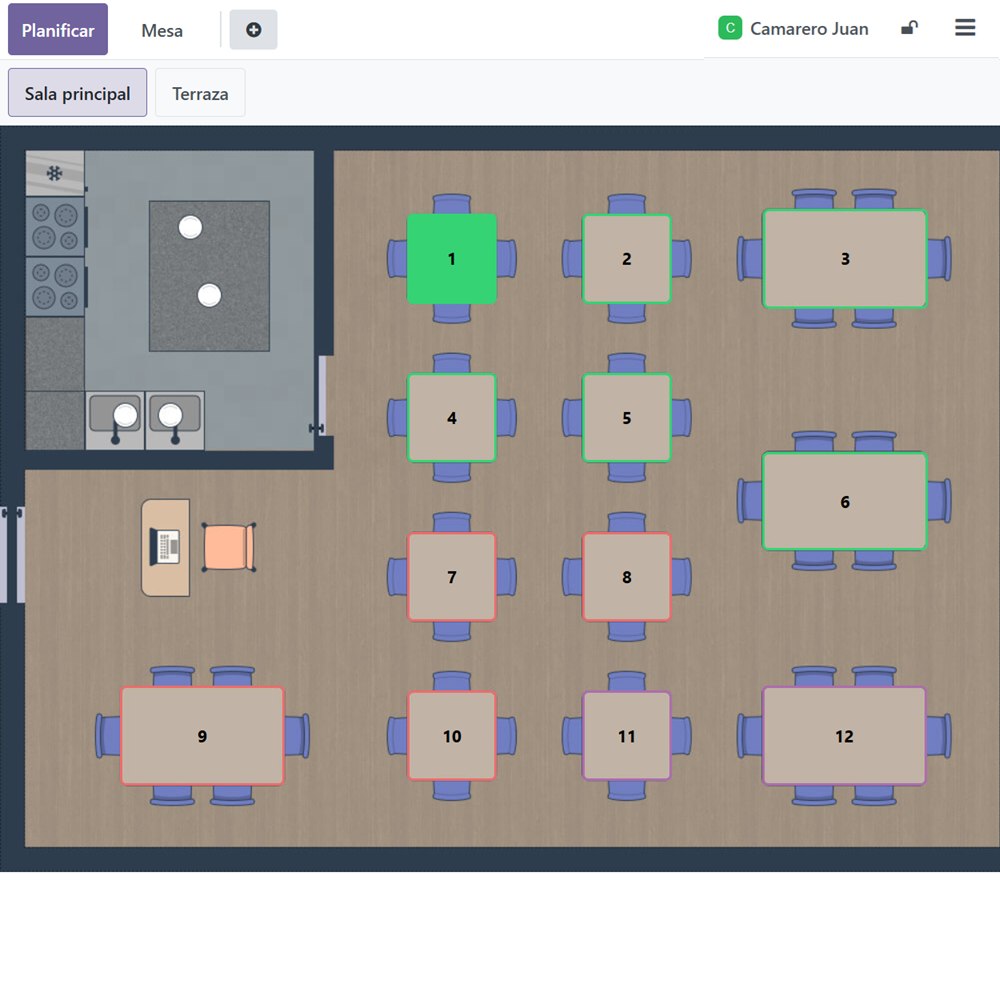This screenshot has height=1000, width=1000.
Task: Select the Sala principal tab
Action: pos(78,94)
